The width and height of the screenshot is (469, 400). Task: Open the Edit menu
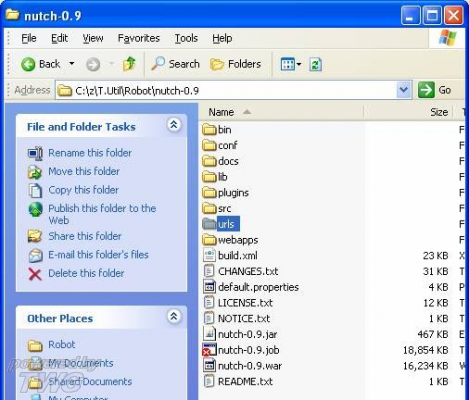[x=59, y=38]
